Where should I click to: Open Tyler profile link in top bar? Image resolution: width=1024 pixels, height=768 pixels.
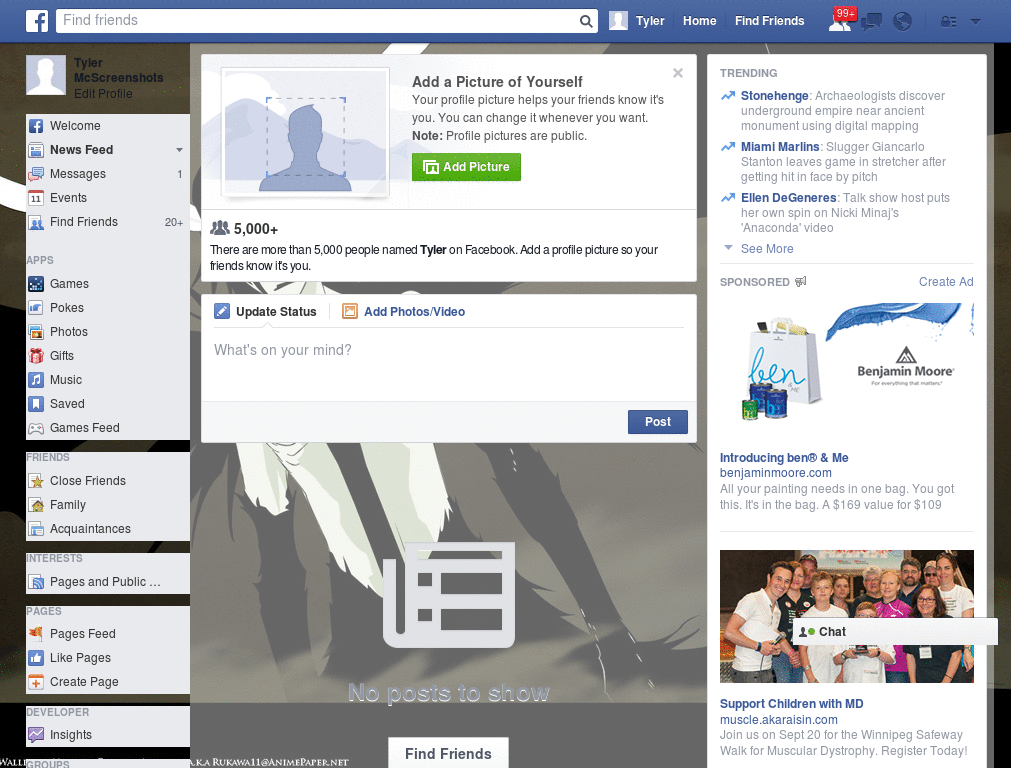pyautogui.click(x=650, y=21)
